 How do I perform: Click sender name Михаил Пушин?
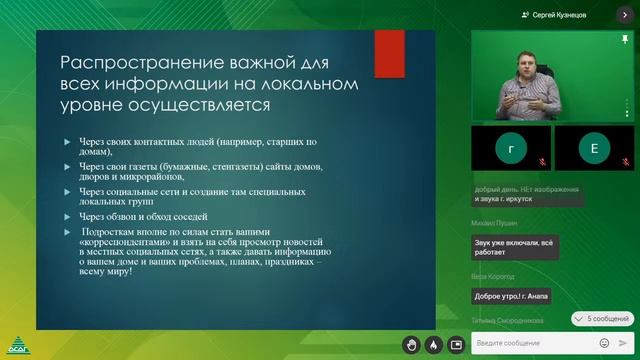494,223
